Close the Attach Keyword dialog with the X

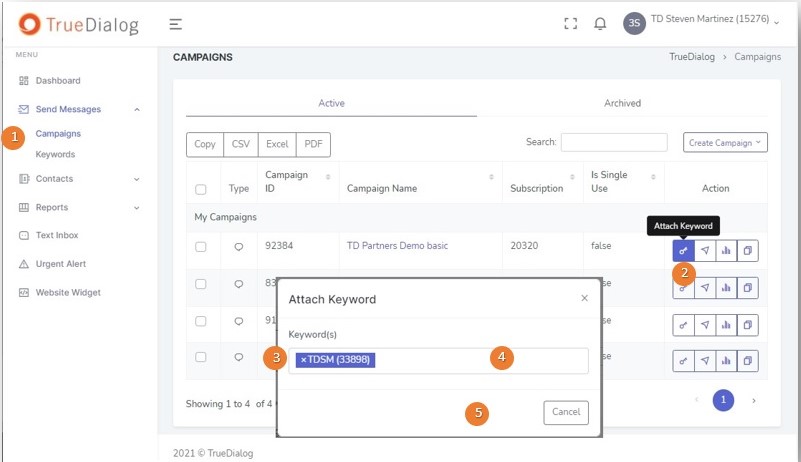(x=585, y=298)
